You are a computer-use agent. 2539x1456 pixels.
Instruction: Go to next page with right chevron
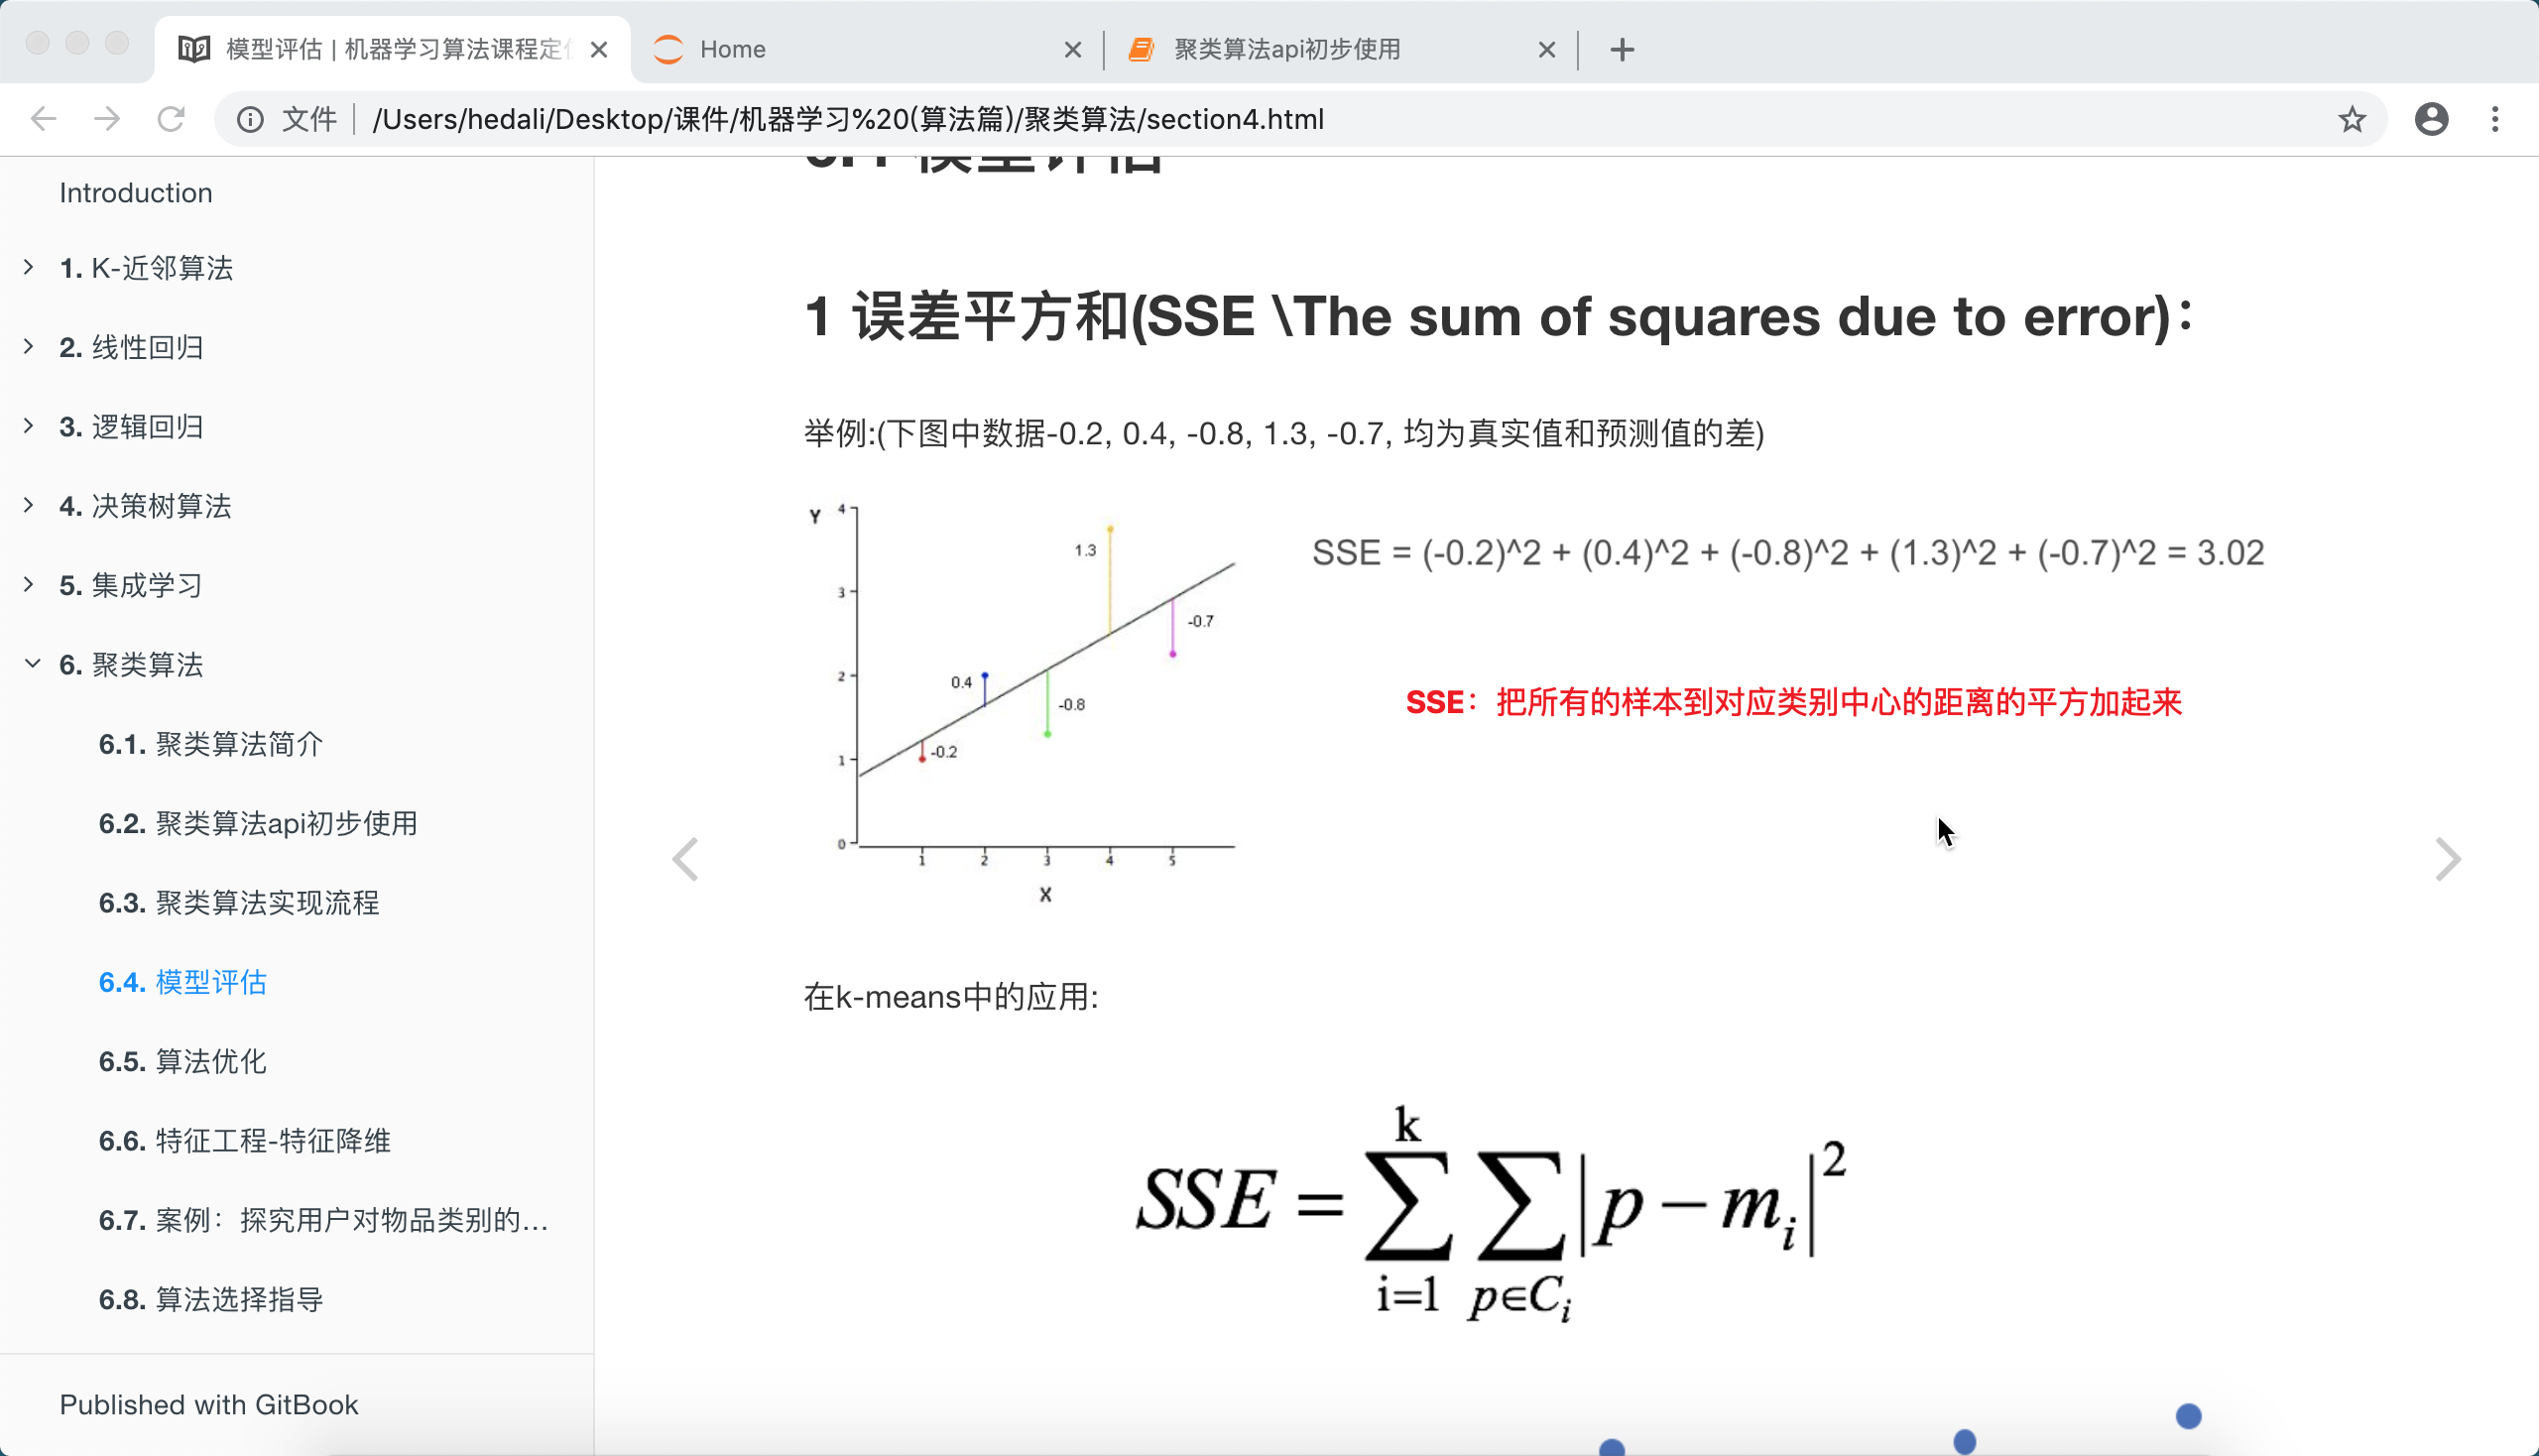tap(2447, 859)
